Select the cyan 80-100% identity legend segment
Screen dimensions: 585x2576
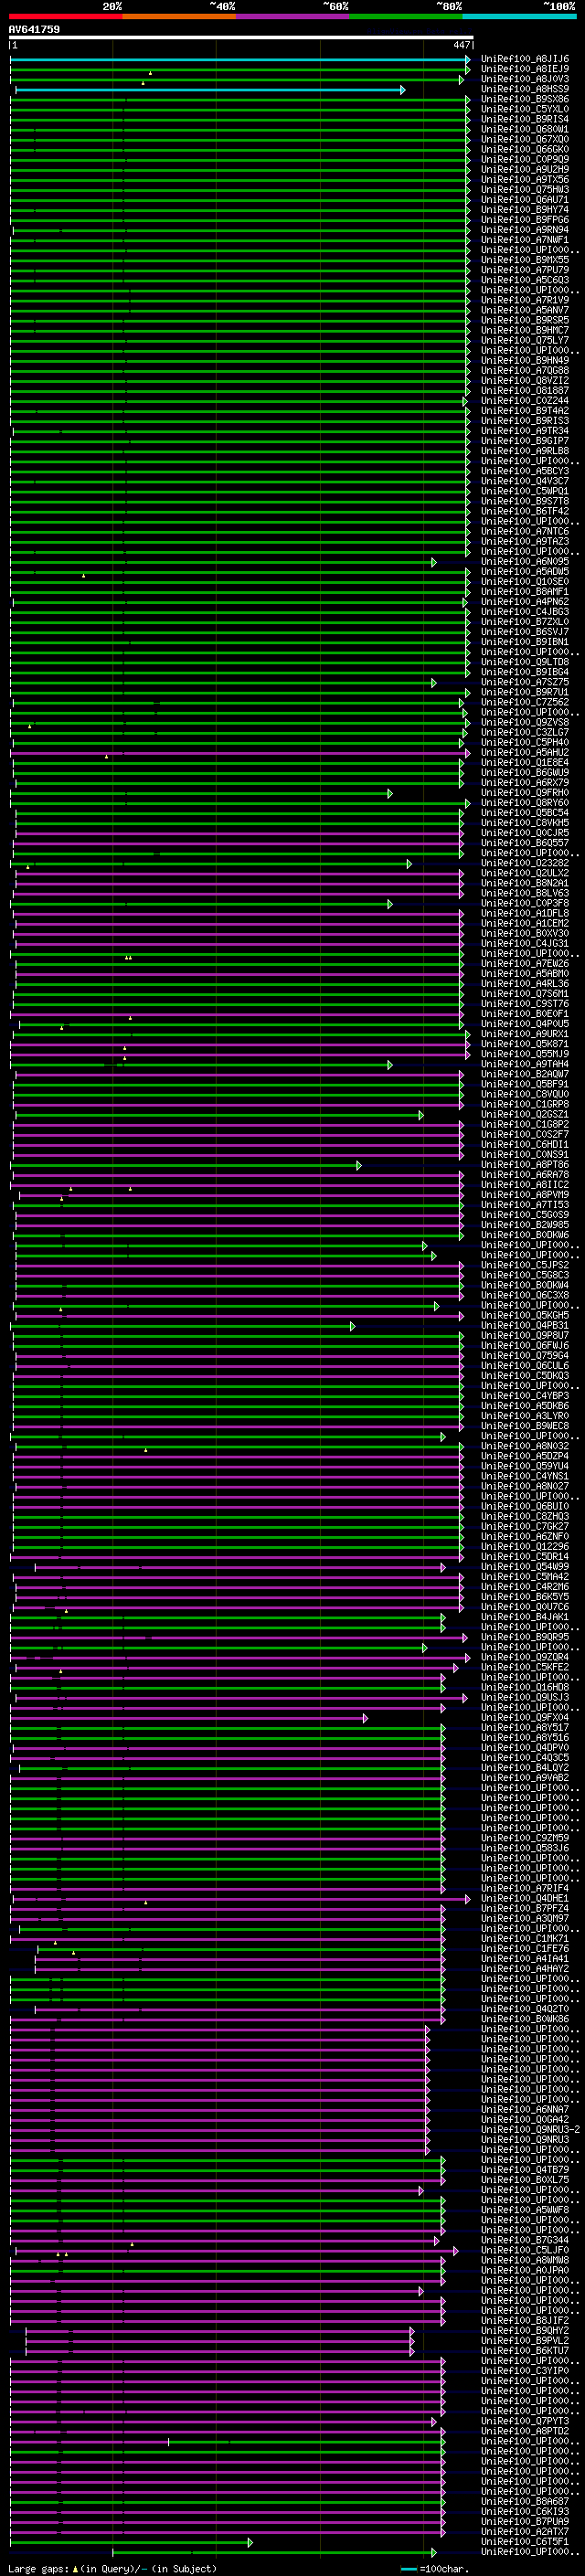pyautogui.click(x=520, y=16)
